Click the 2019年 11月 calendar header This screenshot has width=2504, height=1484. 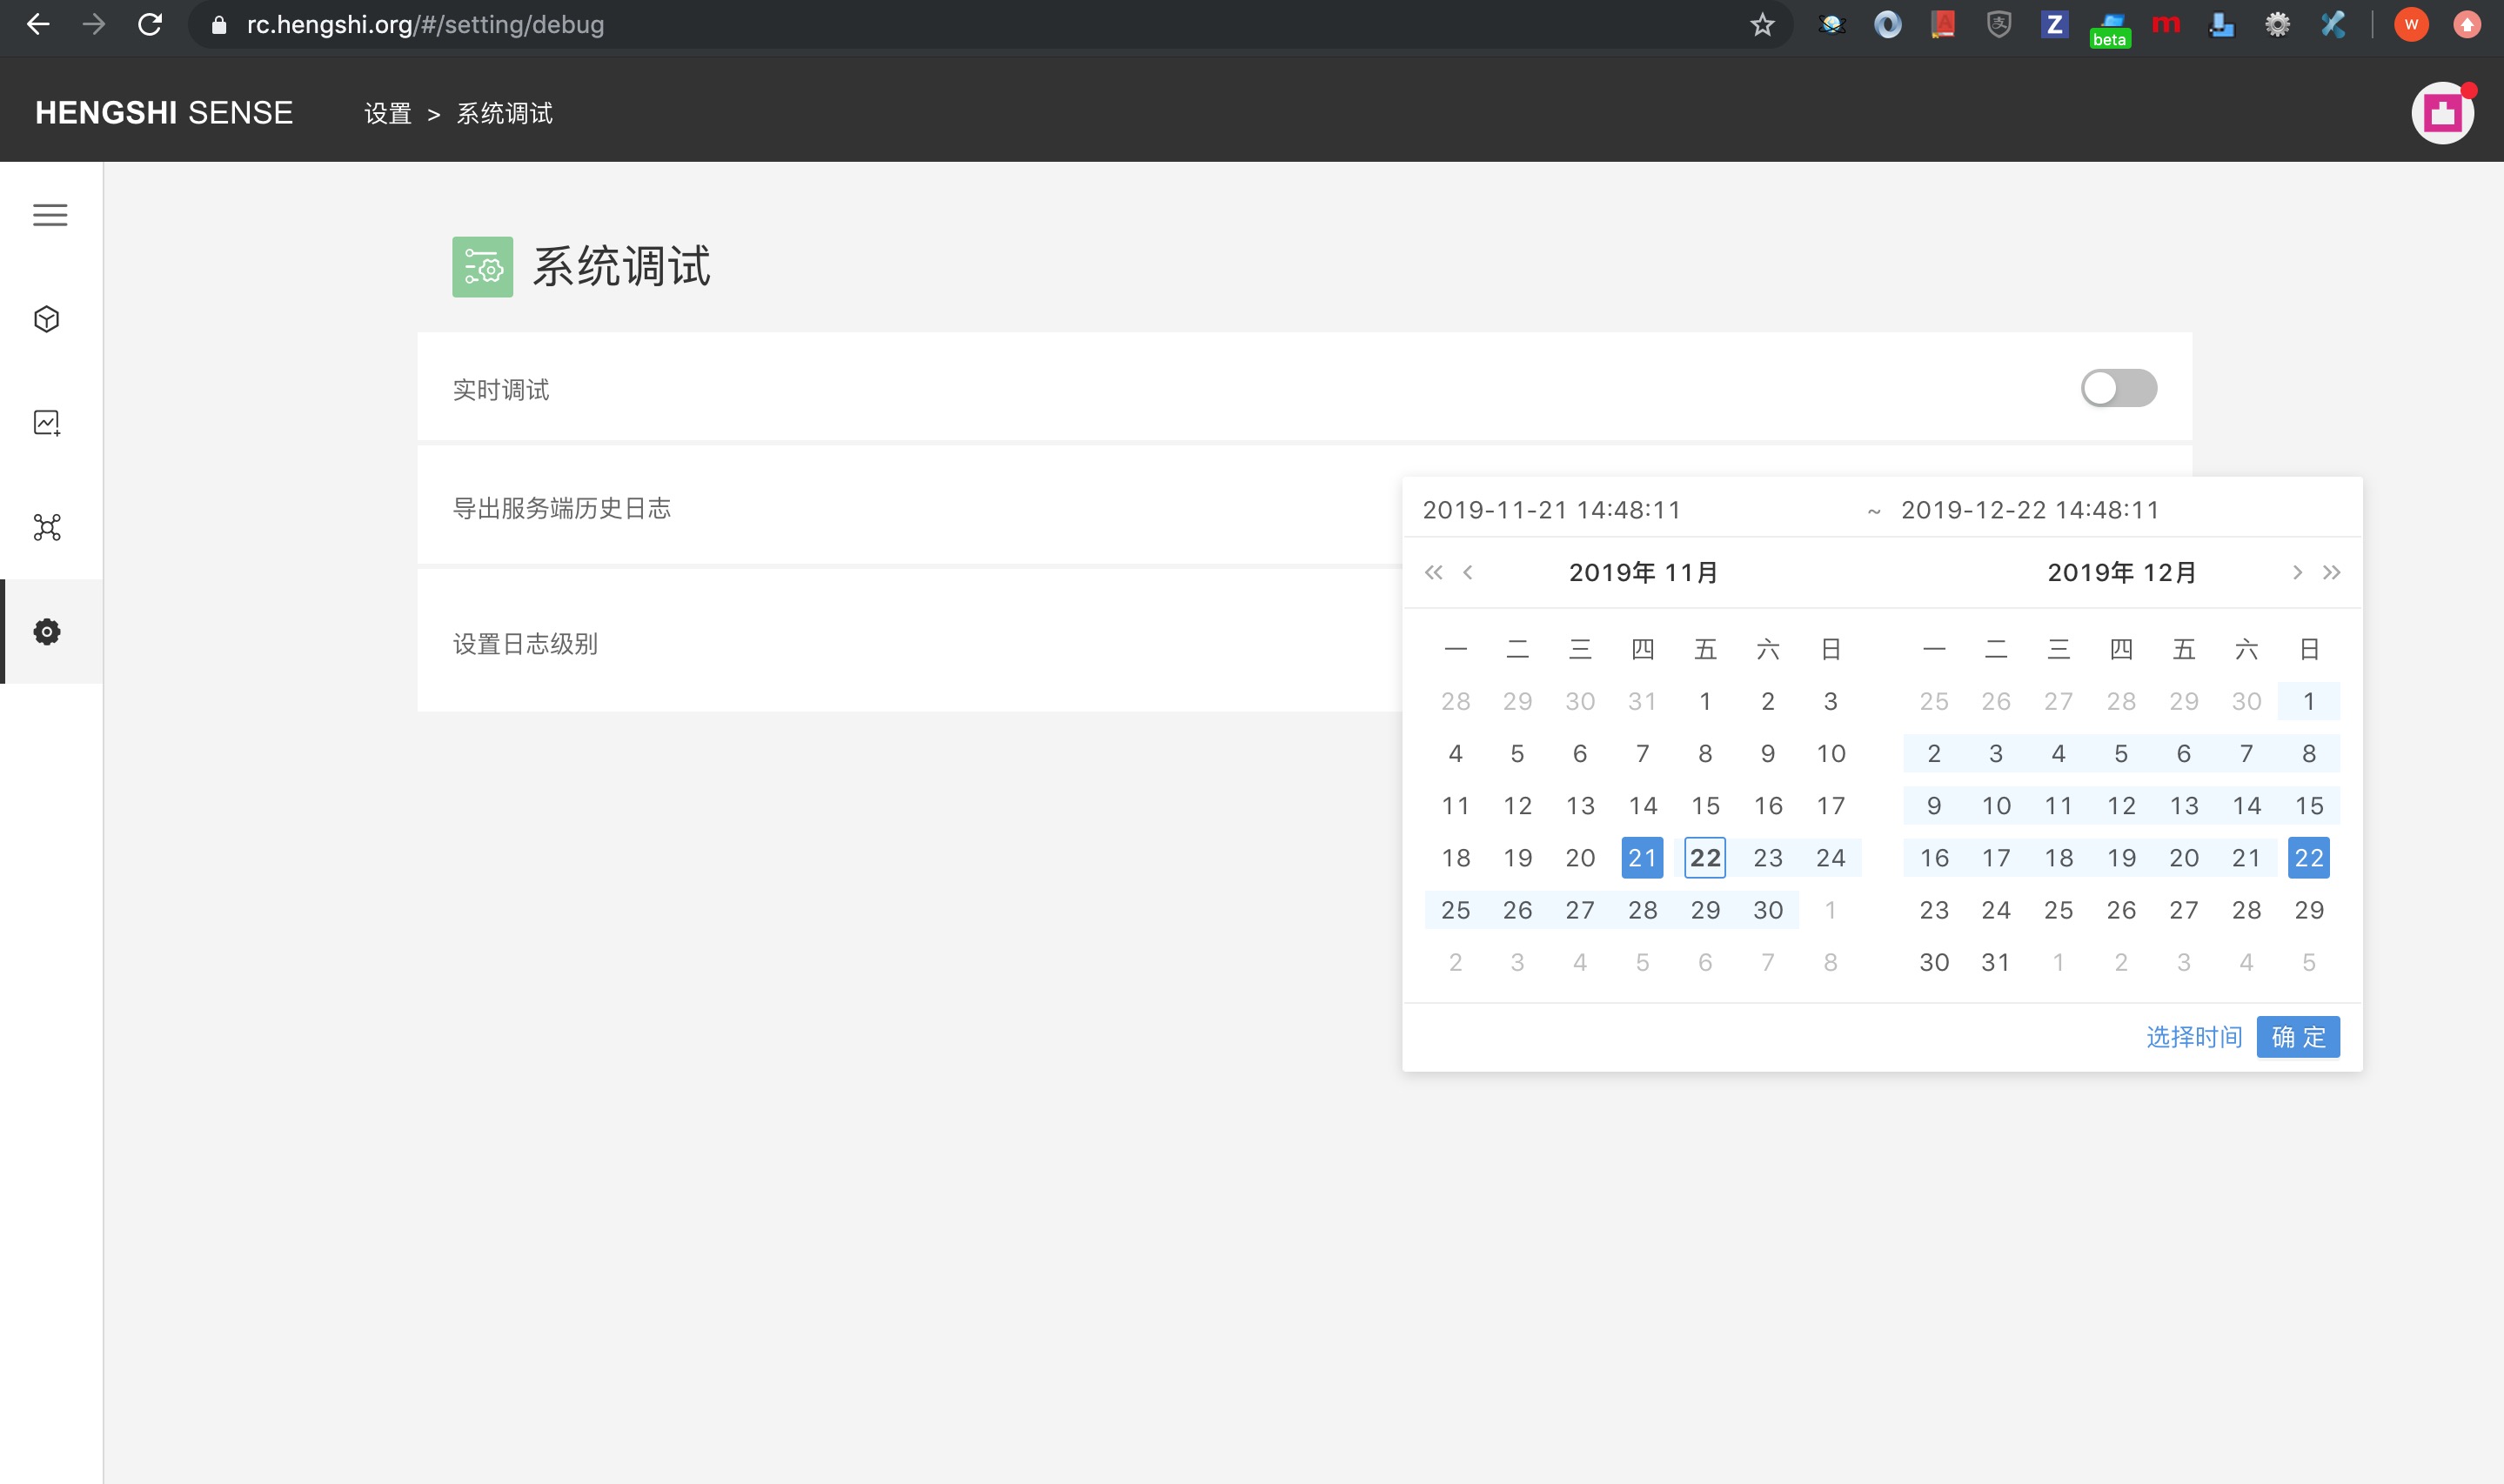(x=1643, y=572)
